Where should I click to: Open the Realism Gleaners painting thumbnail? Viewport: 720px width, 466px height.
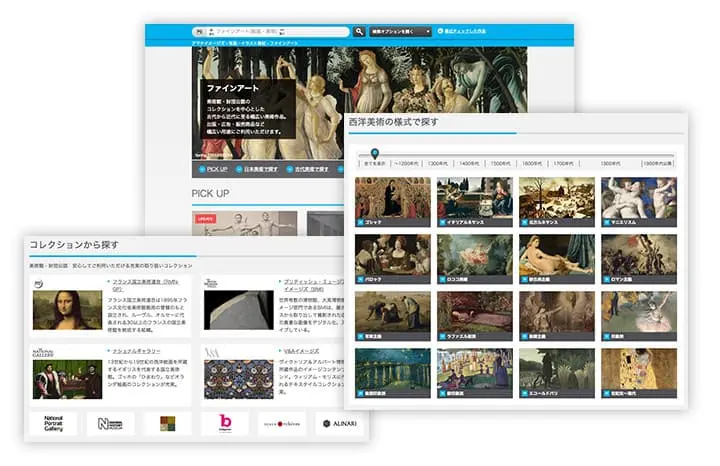393,316
